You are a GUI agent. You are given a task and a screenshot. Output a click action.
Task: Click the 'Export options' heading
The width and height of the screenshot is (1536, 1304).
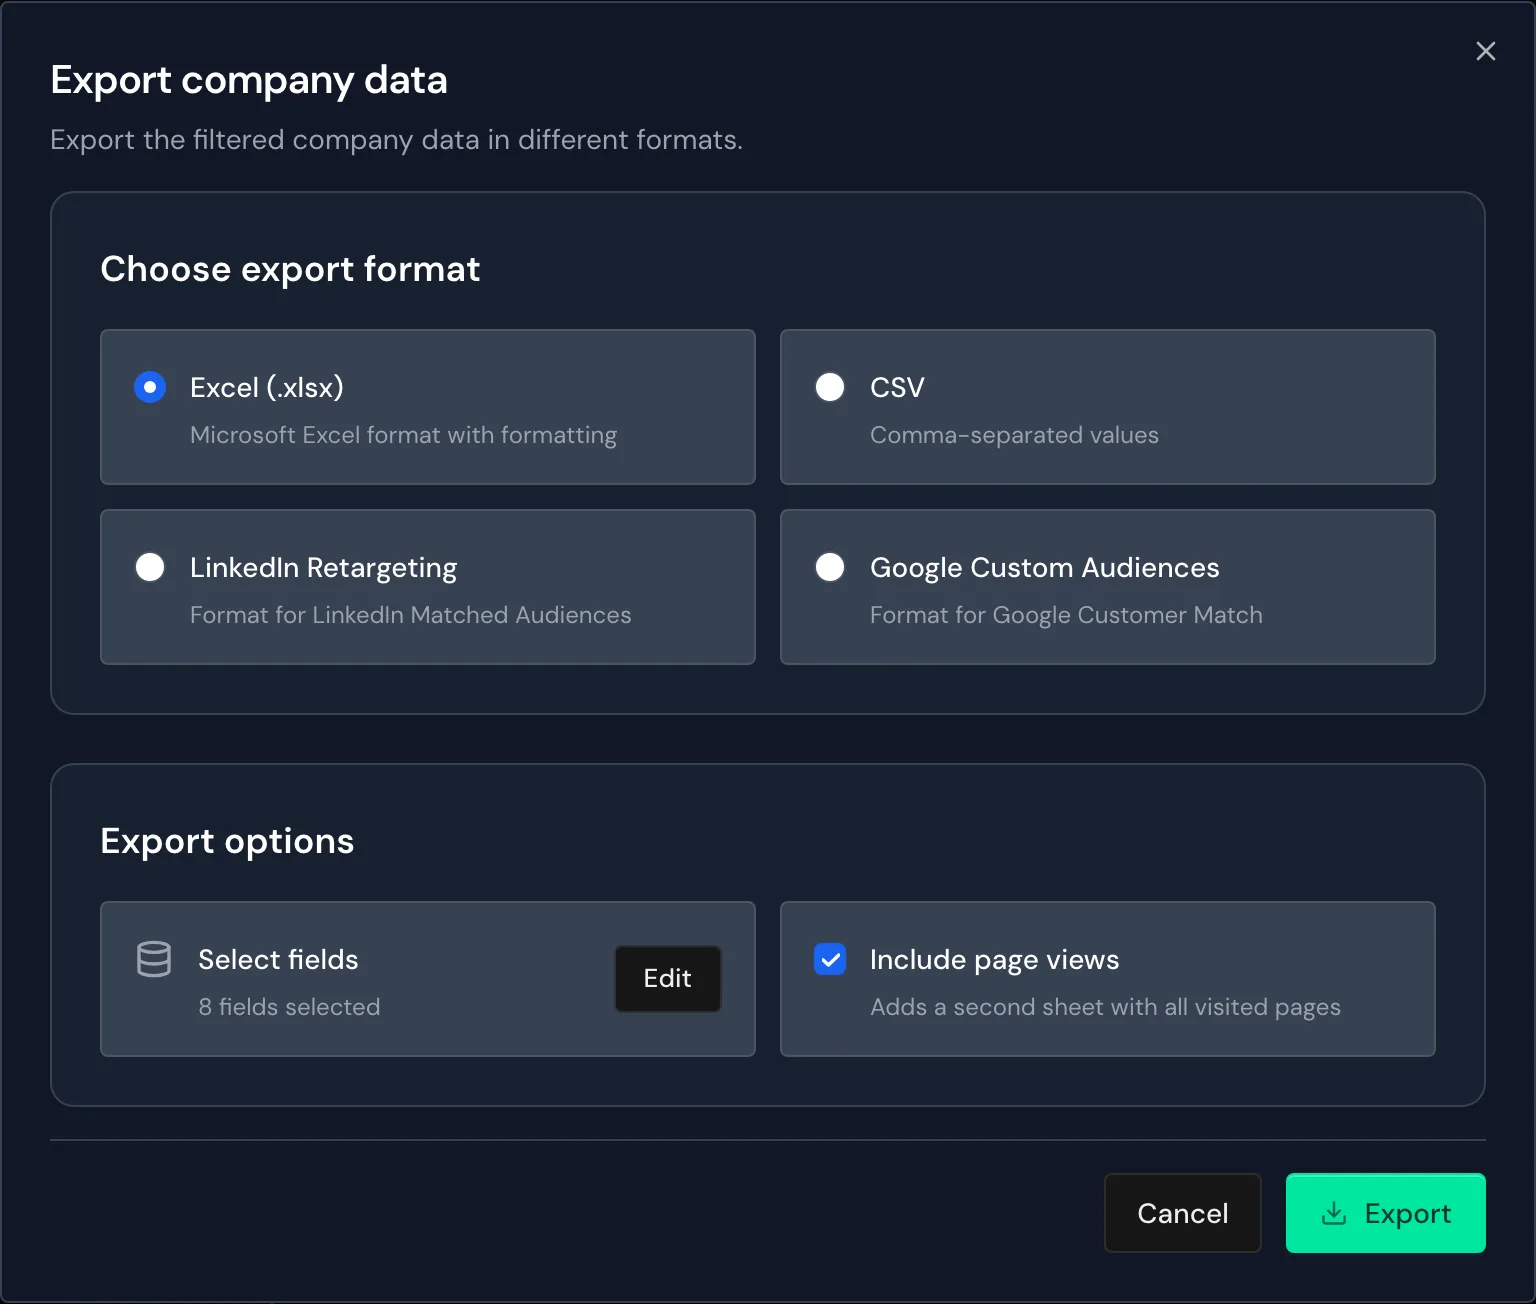pyautogui.click(x=227, y=841)
